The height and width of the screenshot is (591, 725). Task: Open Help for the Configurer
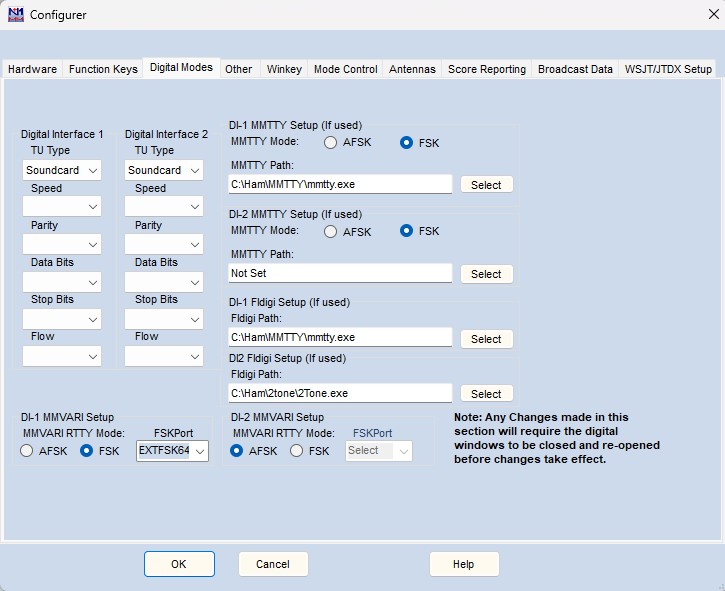pyautogui.click(x=464, y=564)
